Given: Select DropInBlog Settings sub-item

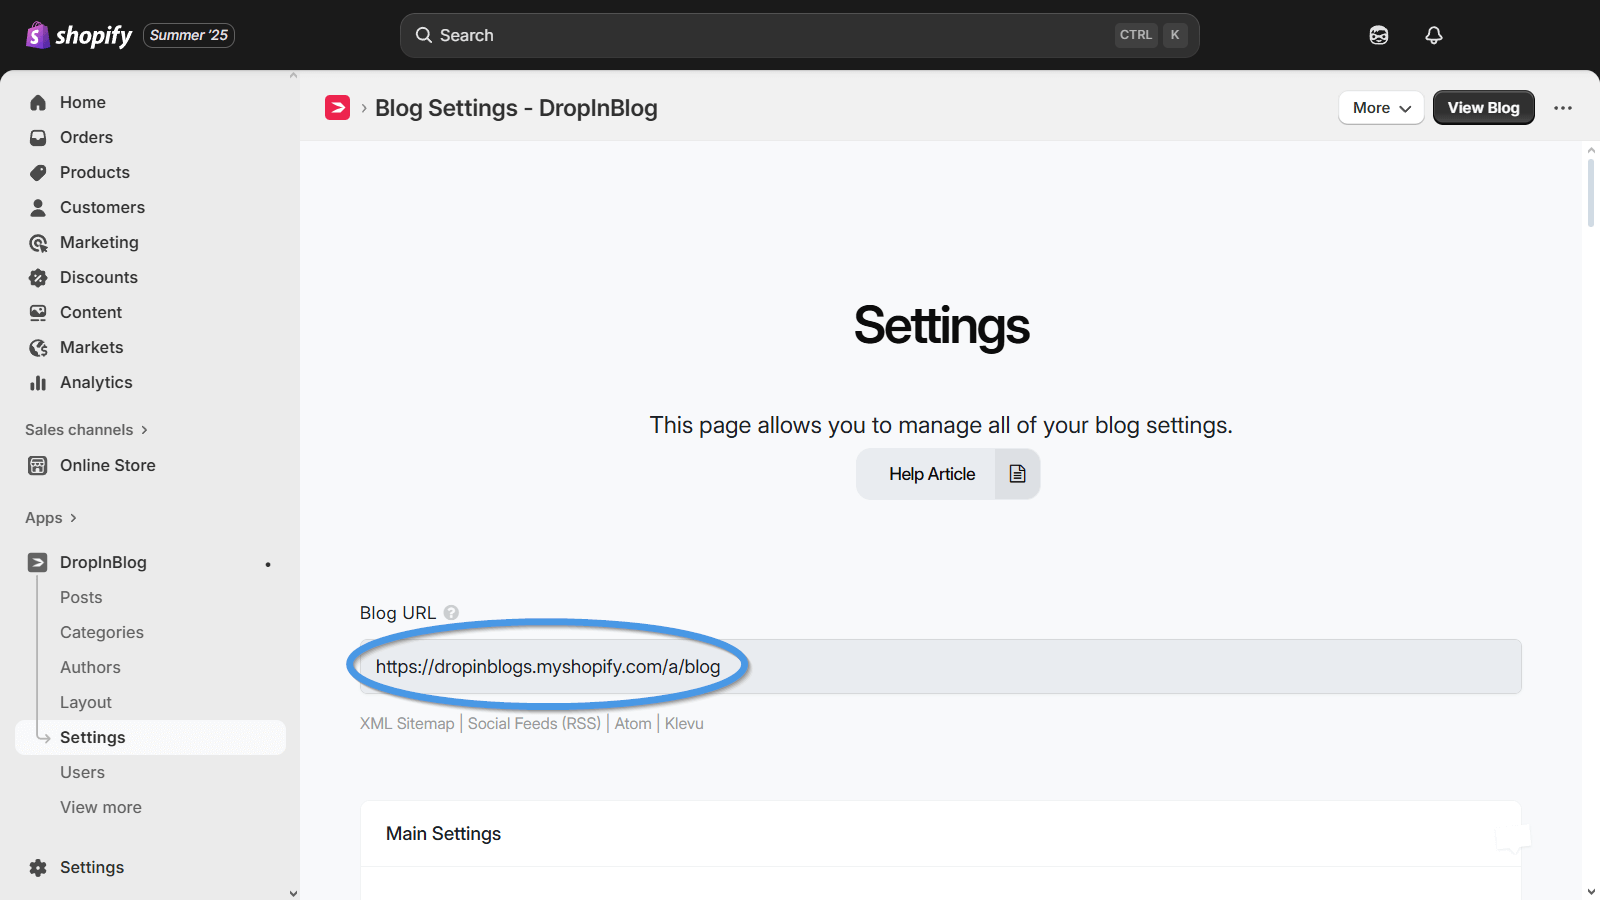Looking at the screenshot, I should coord(150,737).
